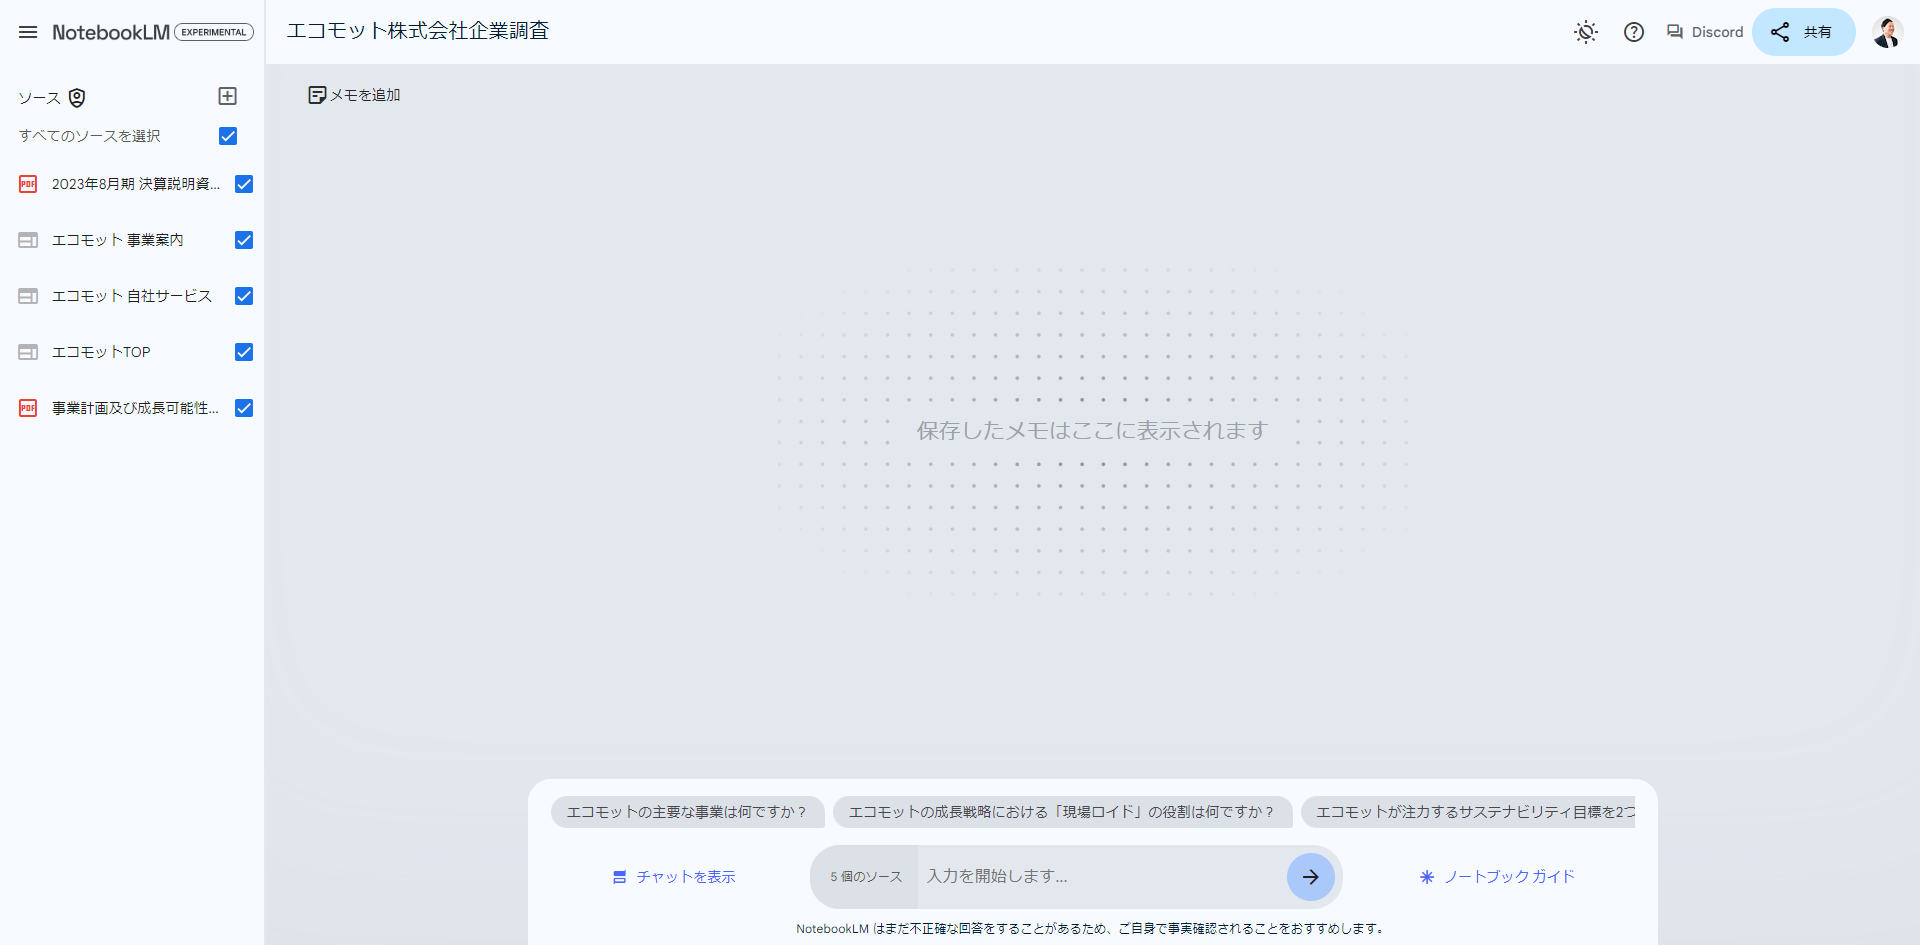1920x945 pixels.
Task: Uncheck エコモット 自社サービス source checkbox
Action: [244, 296]
